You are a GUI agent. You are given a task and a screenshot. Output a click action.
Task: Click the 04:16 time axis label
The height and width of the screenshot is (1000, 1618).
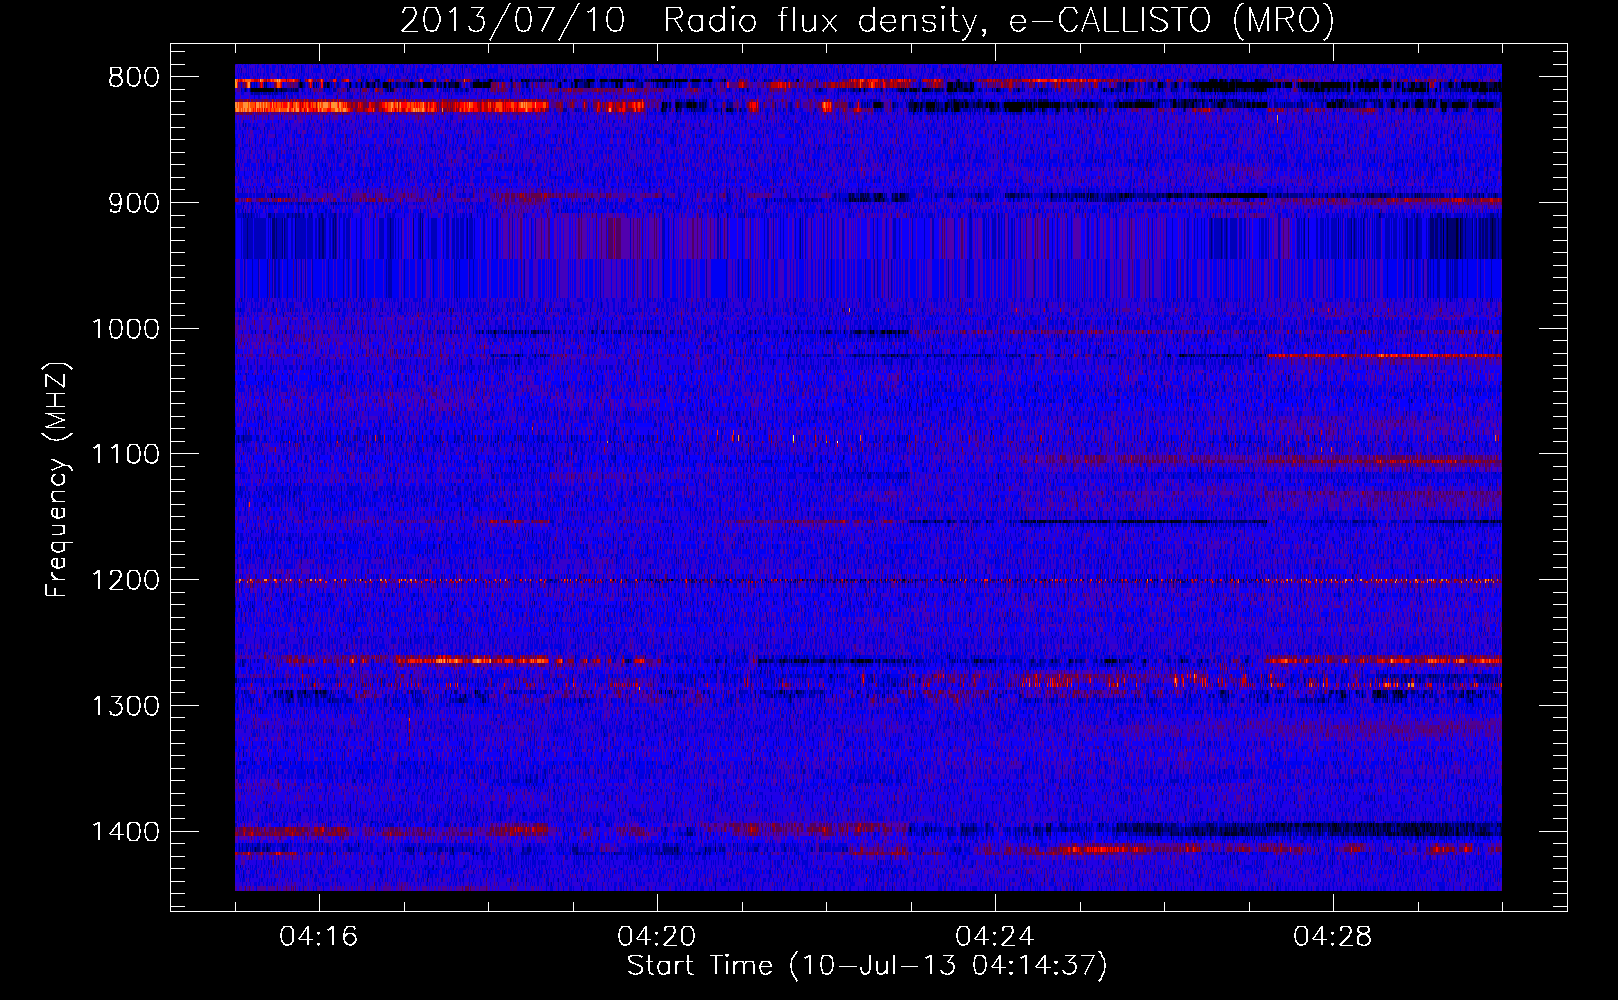319,937
